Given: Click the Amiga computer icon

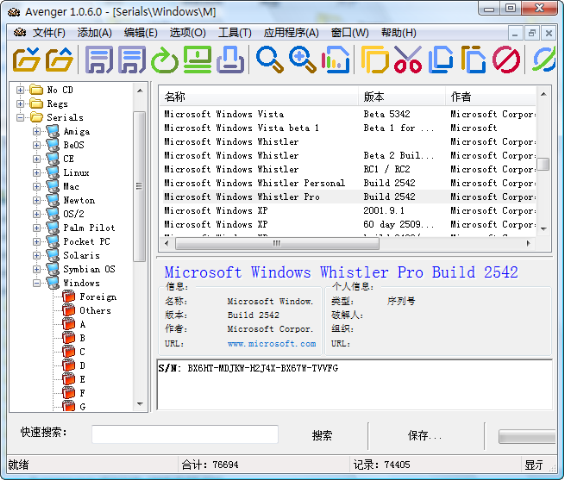Looking at the screenshot, I should click(53, 131).
